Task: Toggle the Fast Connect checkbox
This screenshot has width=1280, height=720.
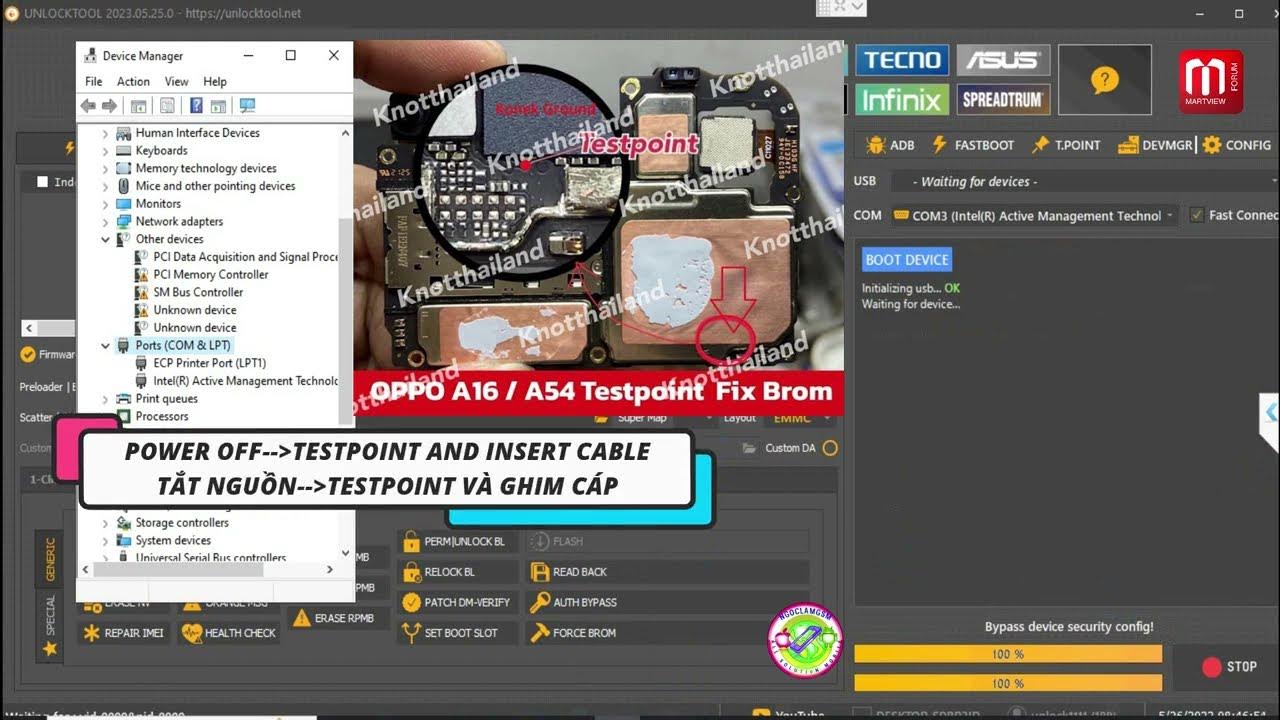Action: (x=1196, y=215)
